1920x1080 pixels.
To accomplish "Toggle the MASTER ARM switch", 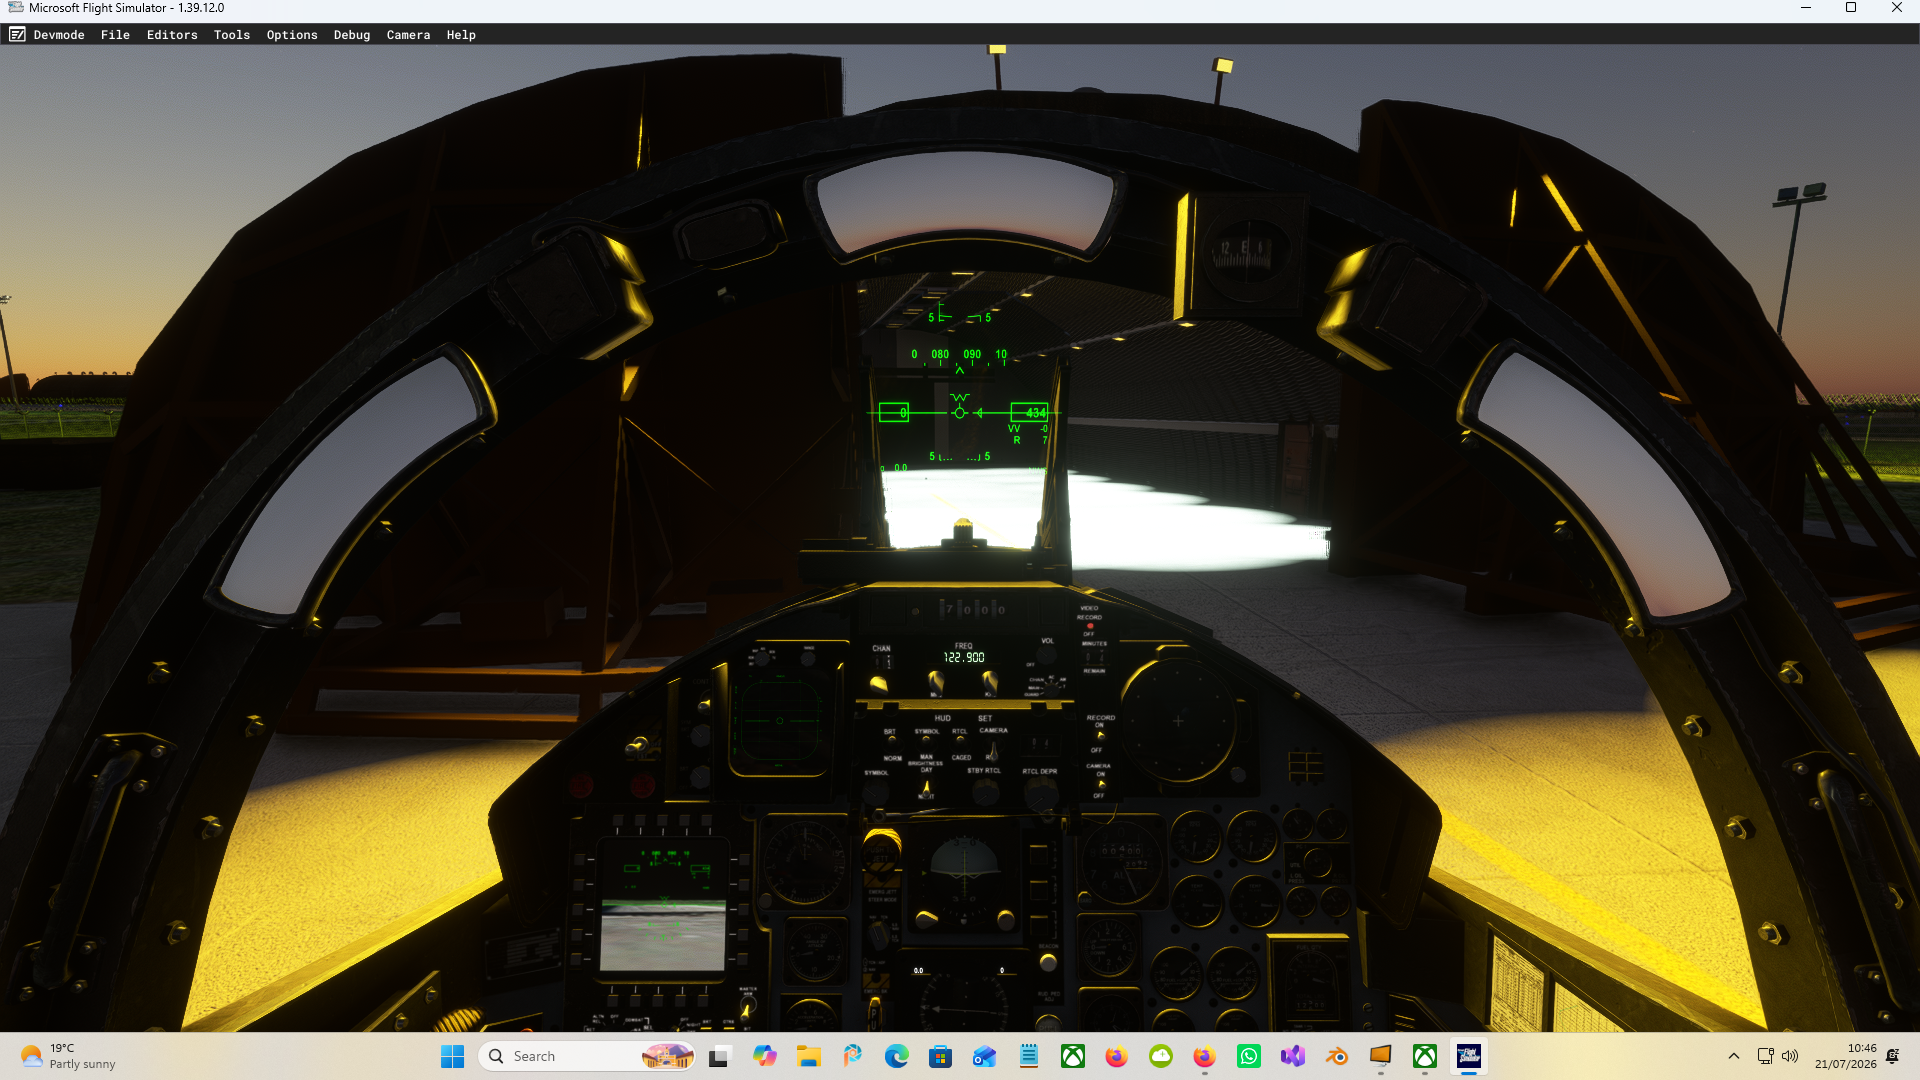I will coord(746,1010).
